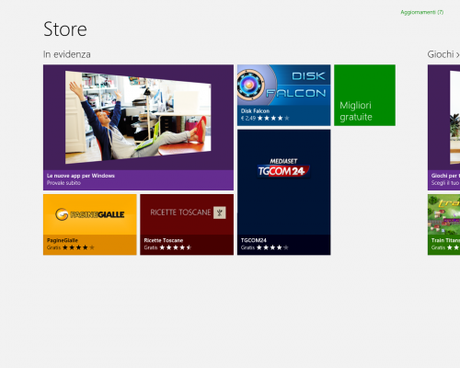Click the Disk Falcon star rating
Image resolution: width=460 pixels, height=368 pixels.
(x=273, y=118)
